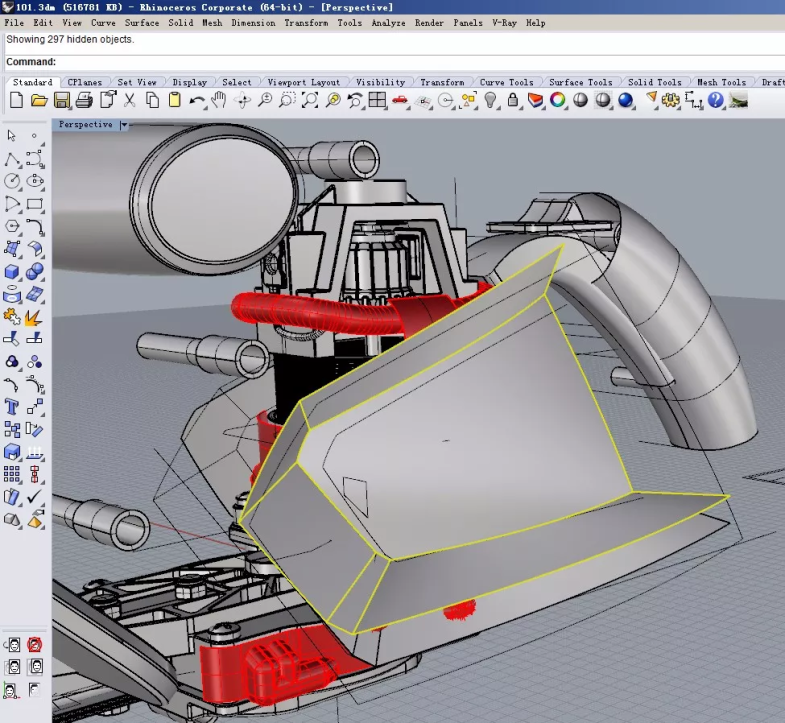The image size is (785, 723).
Task: Click the Save file icon
Action: tap(62, 100)
